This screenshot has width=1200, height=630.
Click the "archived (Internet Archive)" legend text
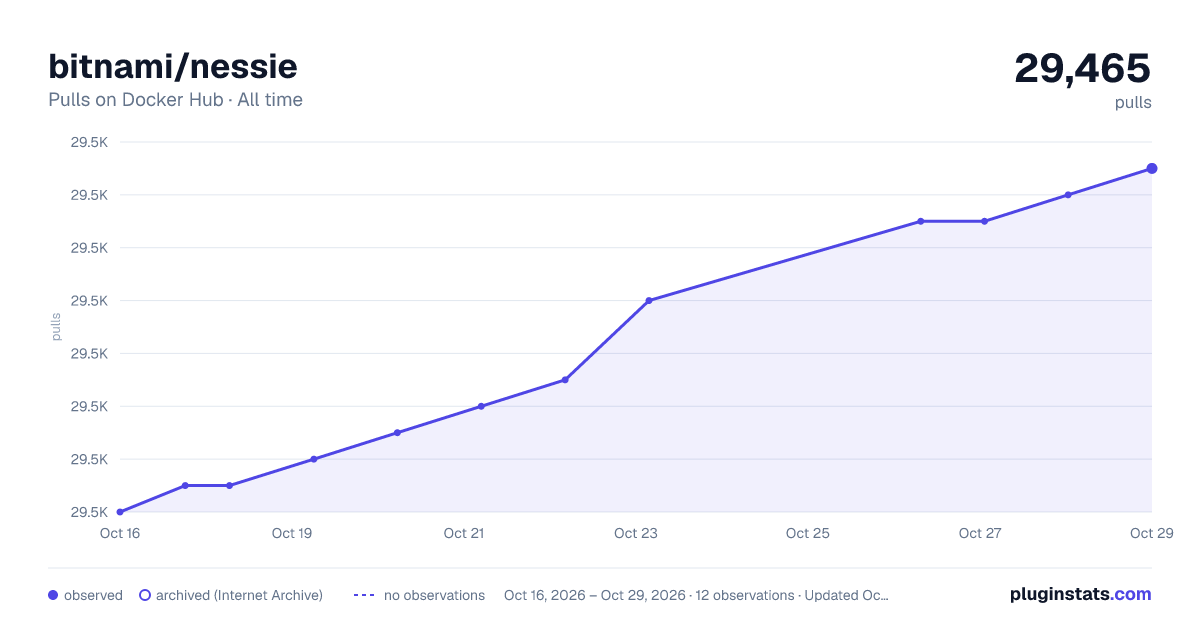(x=239, y=595)
